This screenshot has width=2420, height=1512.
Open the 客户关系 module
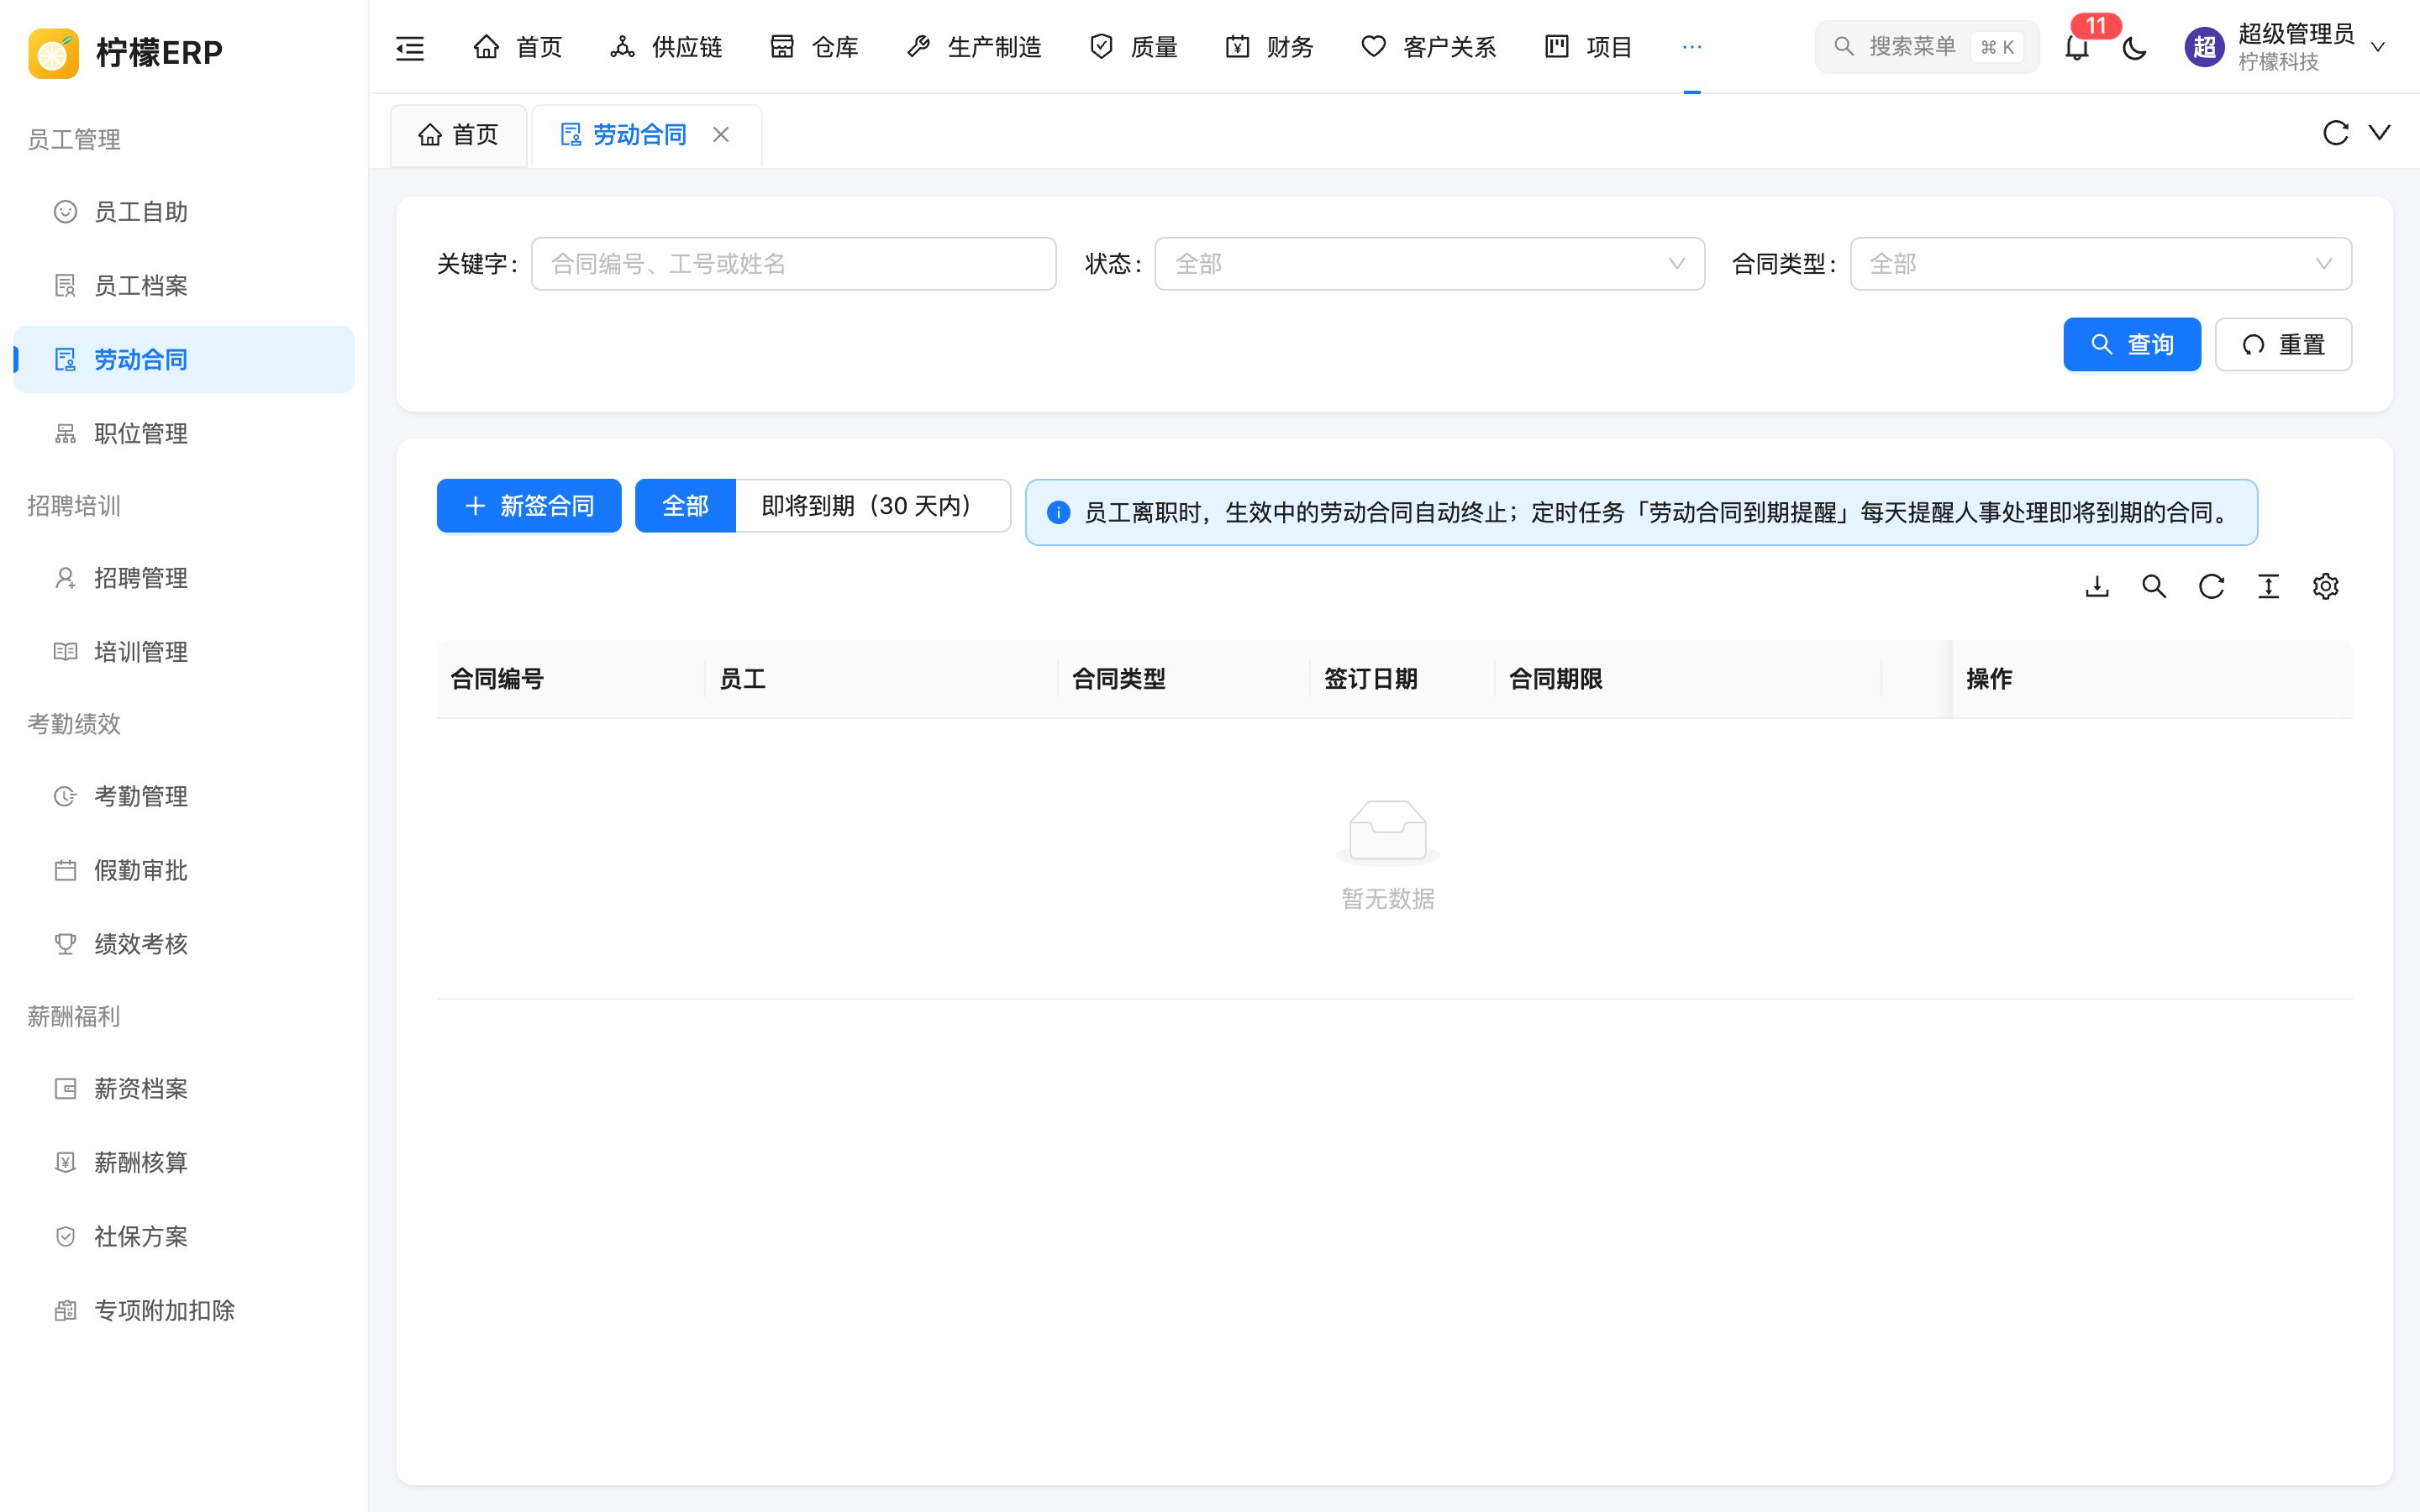coord(1428,47)
